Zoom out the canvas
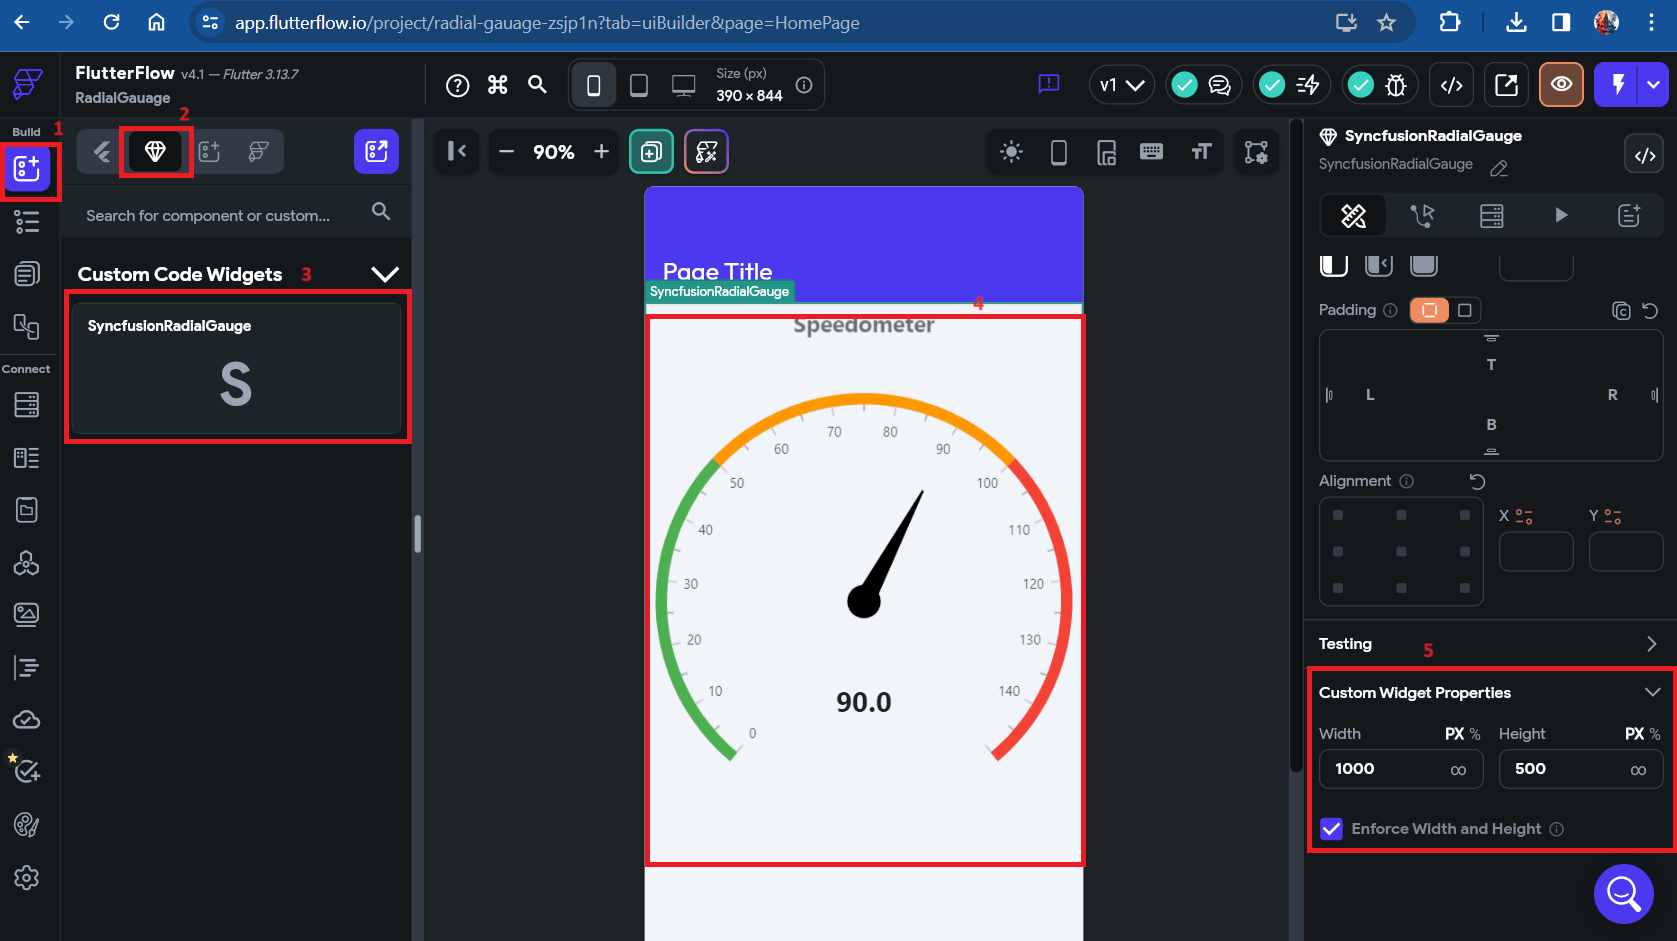1677x941 pixels. [506, 152]
